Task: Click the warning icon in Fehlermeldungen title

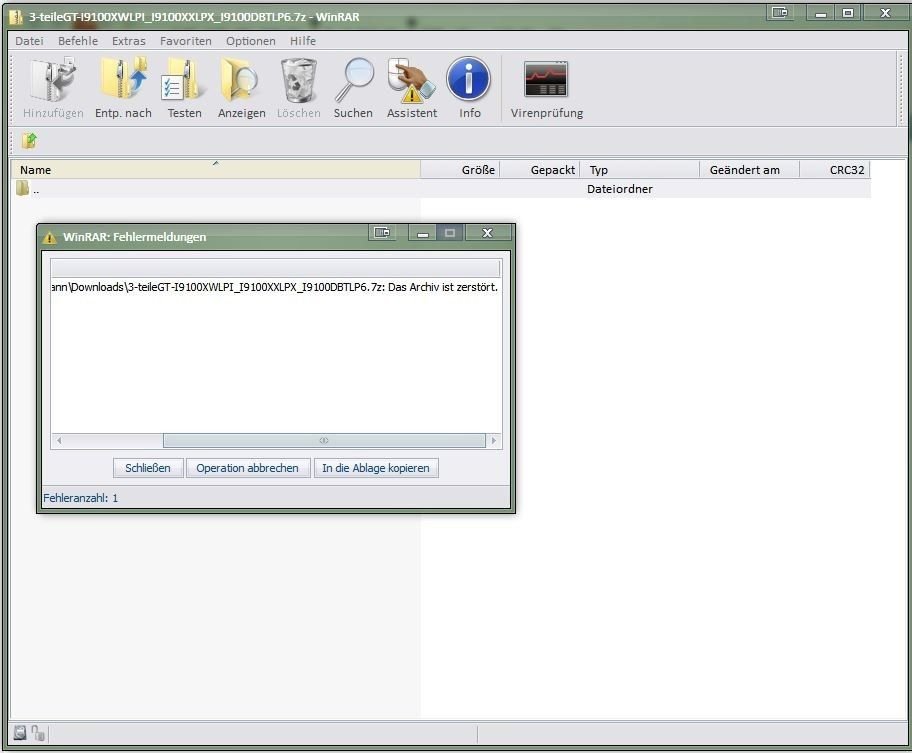Action: point(49,237)
